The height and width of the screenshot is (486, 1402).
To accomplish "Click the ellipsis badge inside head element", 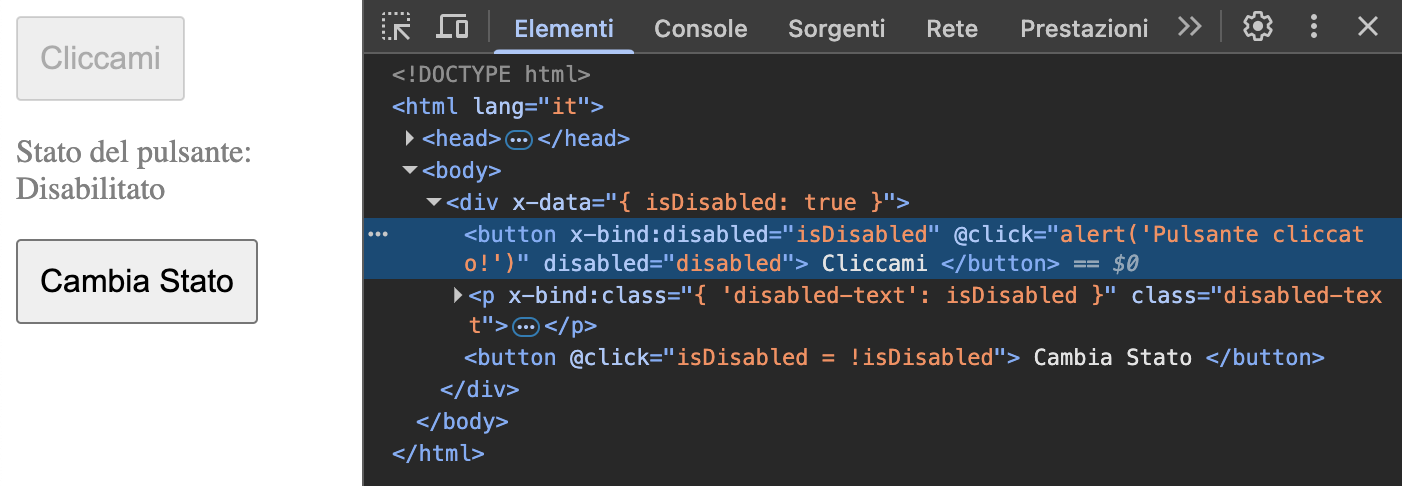I will point(519,139).
